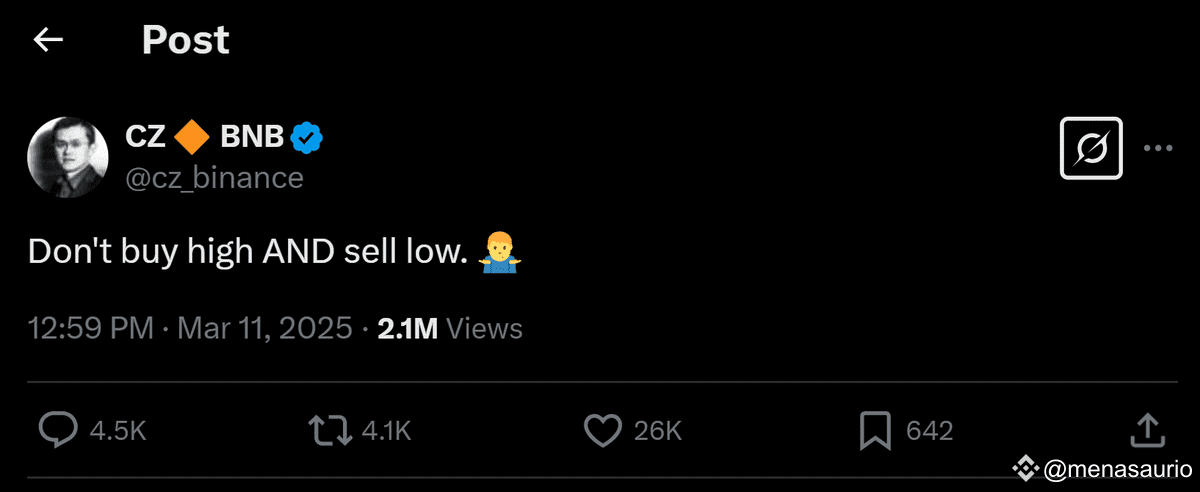Click the 4.1K reposts count
Viewport: 1200px width, 492px height.
click(x=385, y=431)
